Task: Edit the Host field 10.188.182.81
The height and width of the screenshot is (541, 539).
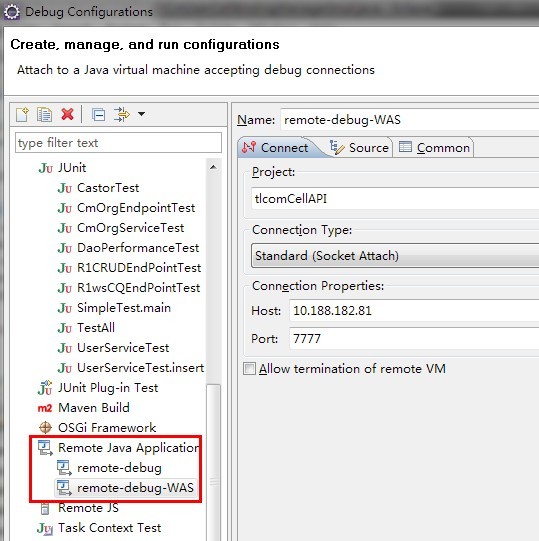Action: pyautogui.click(x=414, y=311)
